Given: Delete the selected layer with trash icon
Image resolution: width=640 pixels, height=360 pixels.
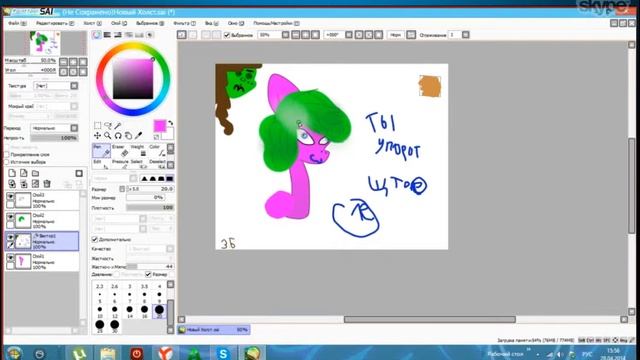Looking at the screenshot, I should 47,184.
